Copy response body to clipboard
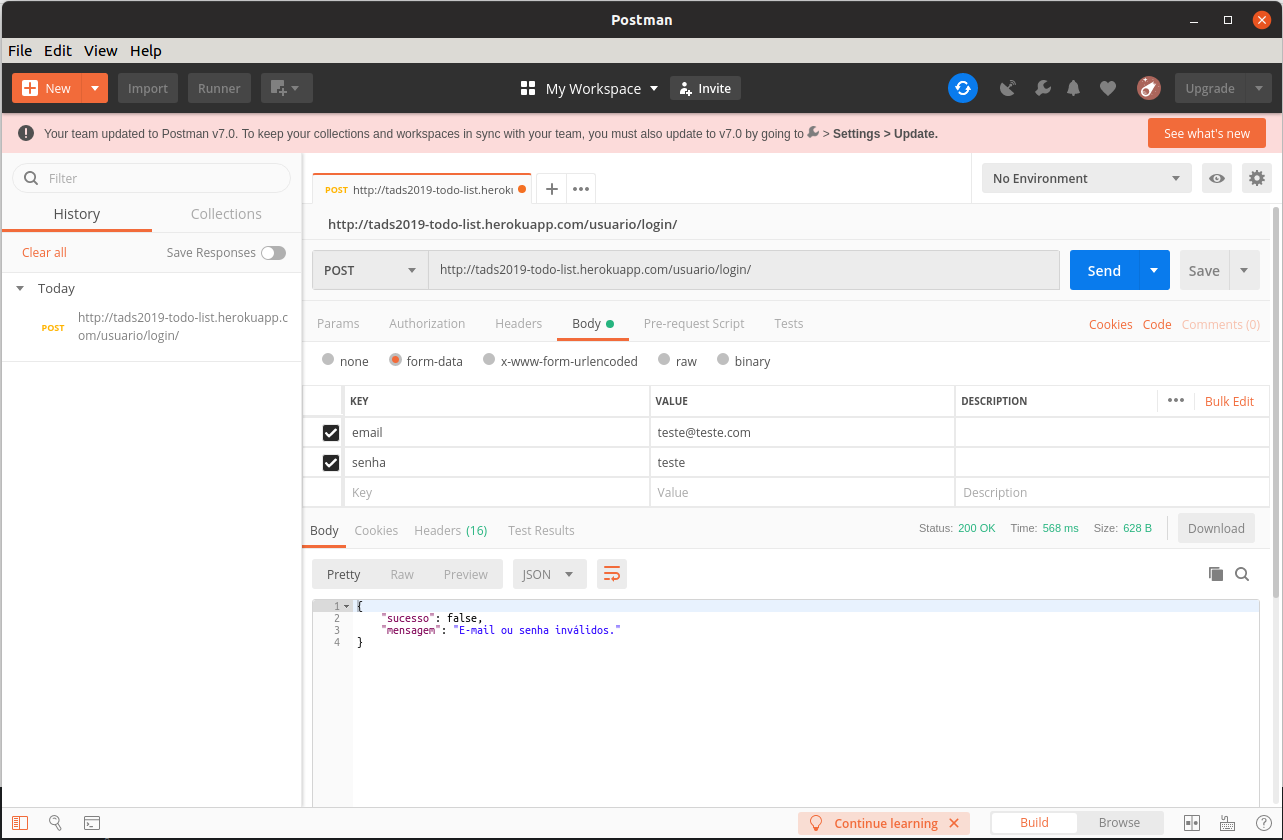Viewport: 1283px width, 840px height. click(1216, 574)
